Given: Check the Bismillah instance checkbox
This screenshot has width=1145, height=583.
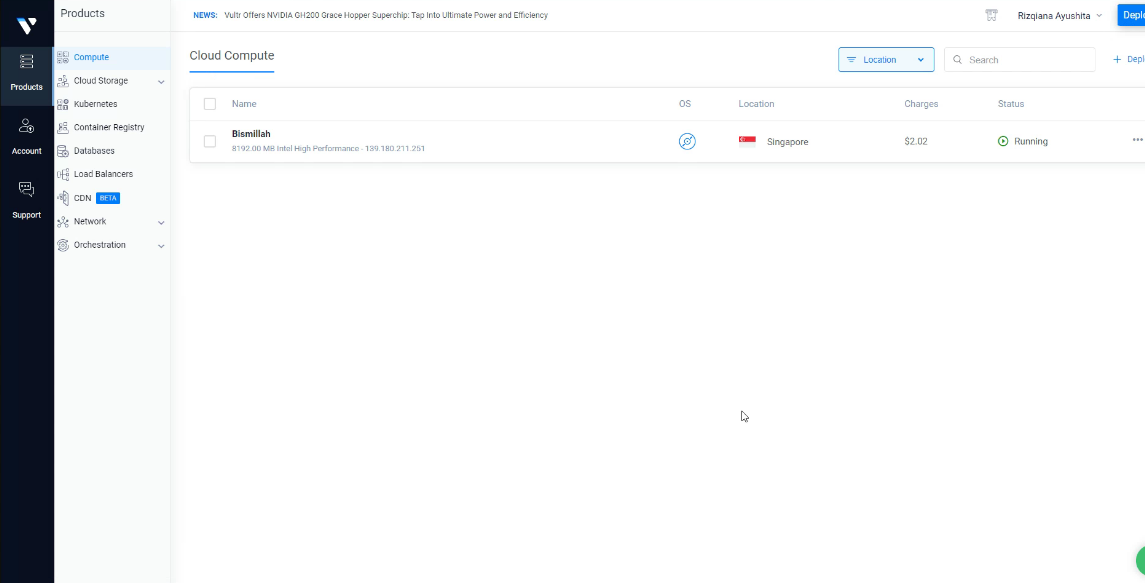Looking at the screenshot, I should (210, 141).
